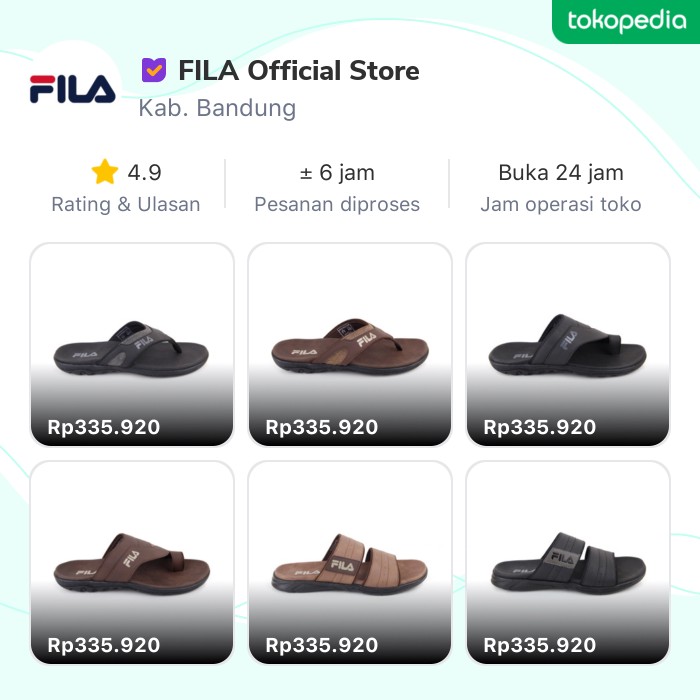The image size is (700, 700).
Task: Click the ± 6 jam processing time
Action: 337,172
